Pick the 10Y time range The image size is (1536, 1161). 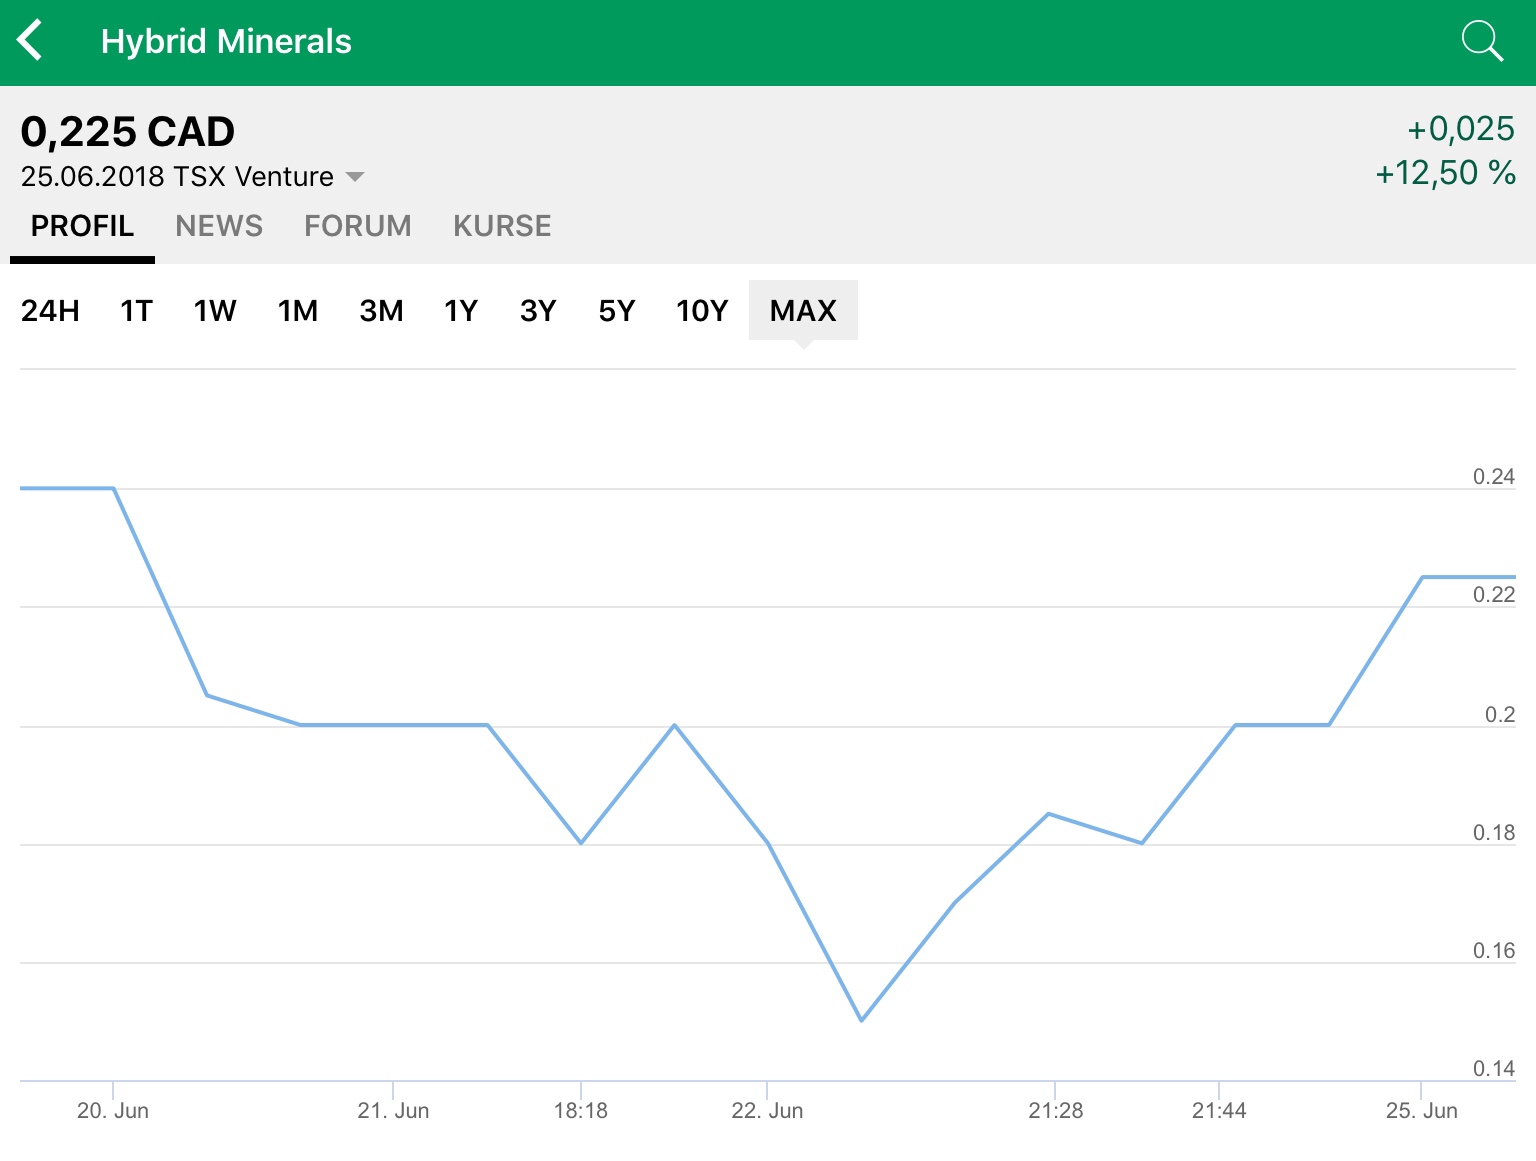click(x=702, y=311)
